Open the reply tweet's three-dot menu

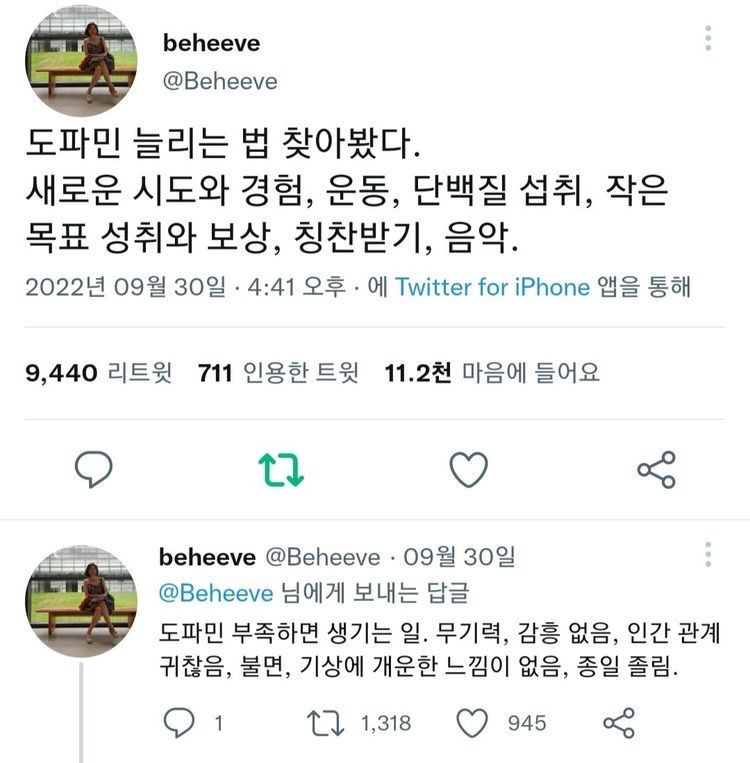pos(708,555)
